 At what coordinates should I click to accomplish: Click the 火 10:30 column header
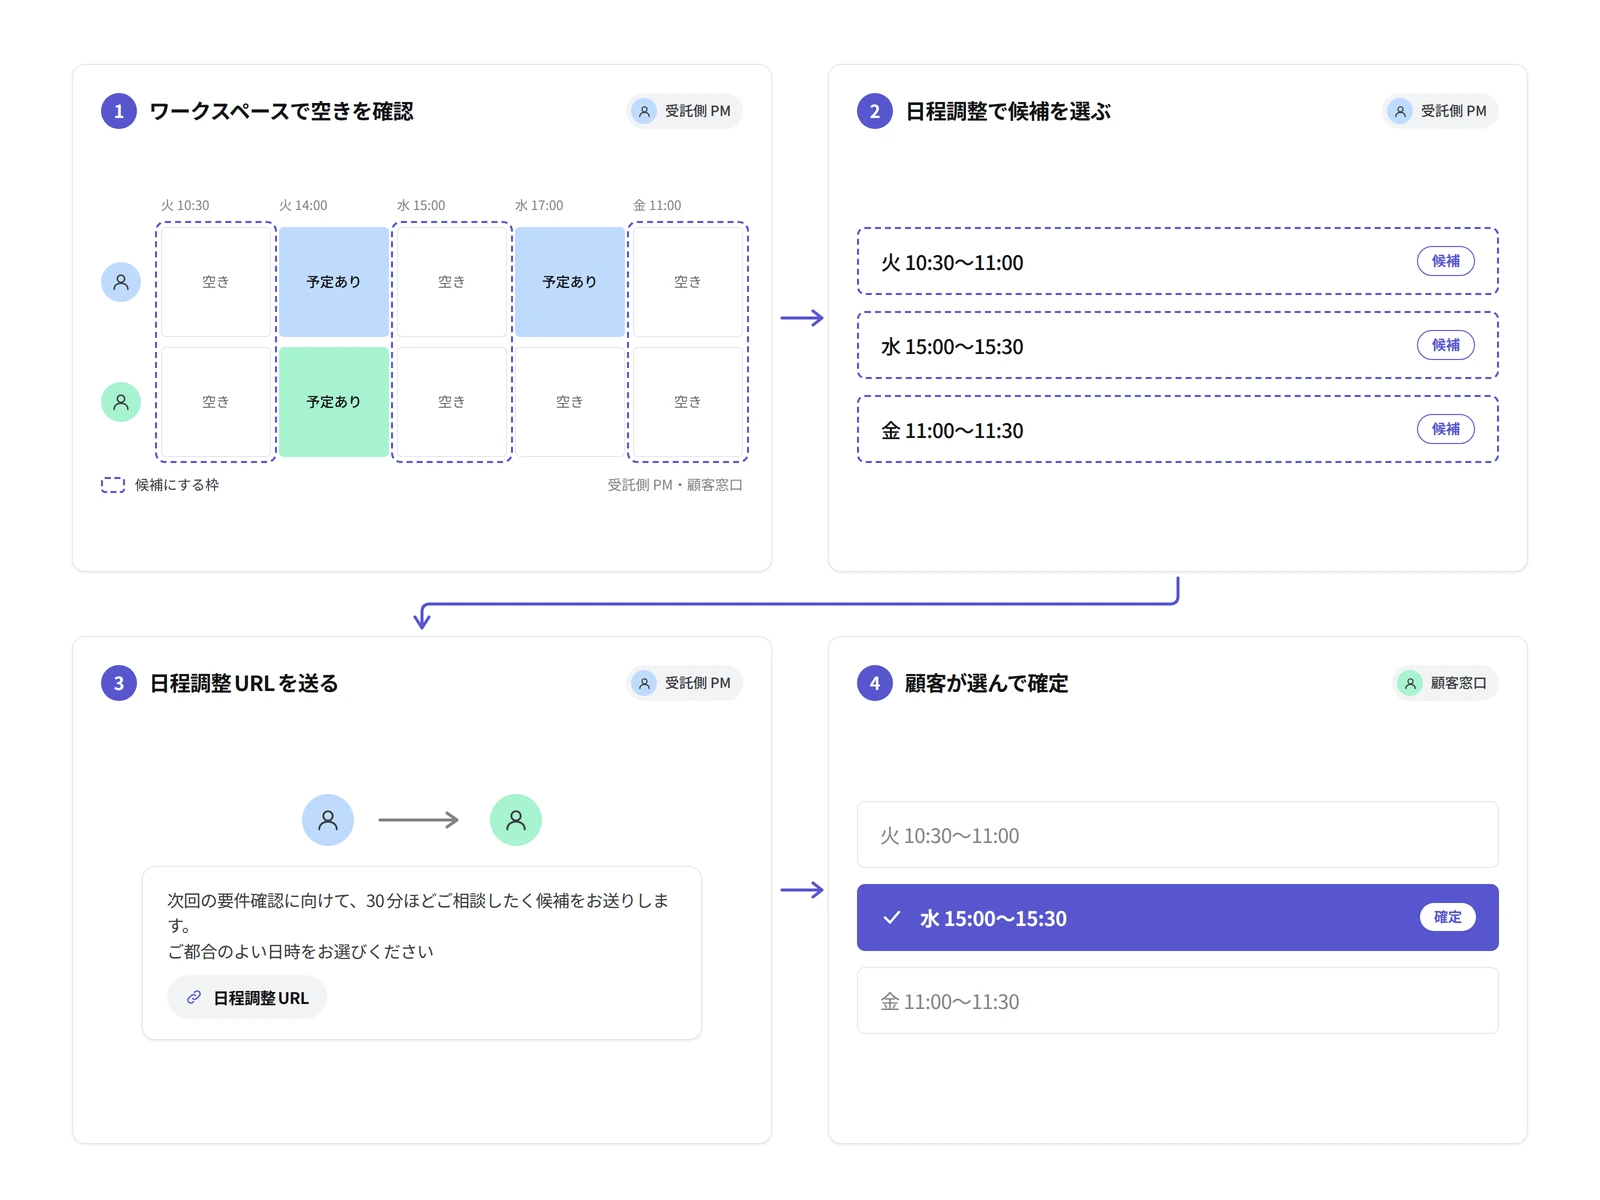(185, 205)
